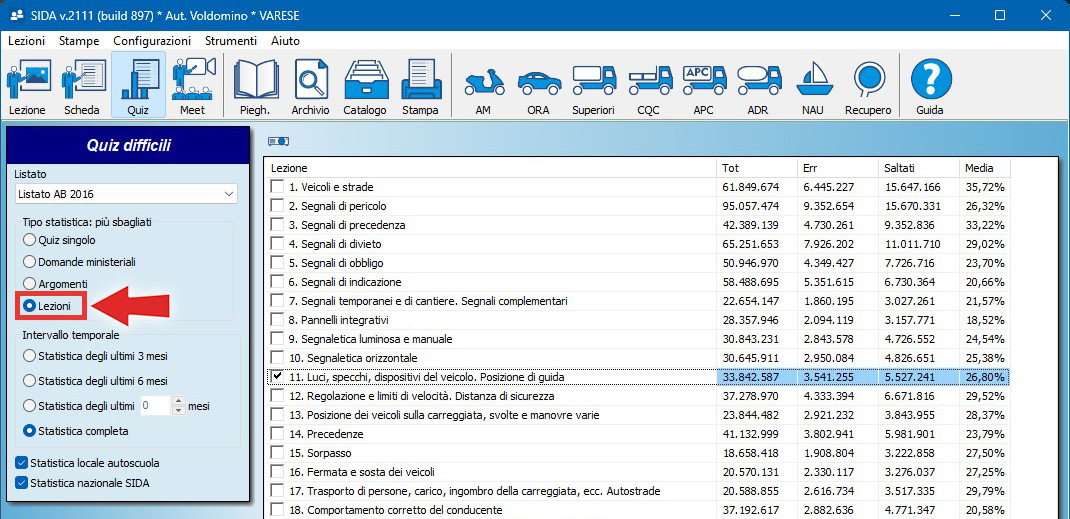The width and height of the screenshot is (1070, 519).
Task: Choose Statistica degli ultimi 6 mesi
Action: click(29, 381)
